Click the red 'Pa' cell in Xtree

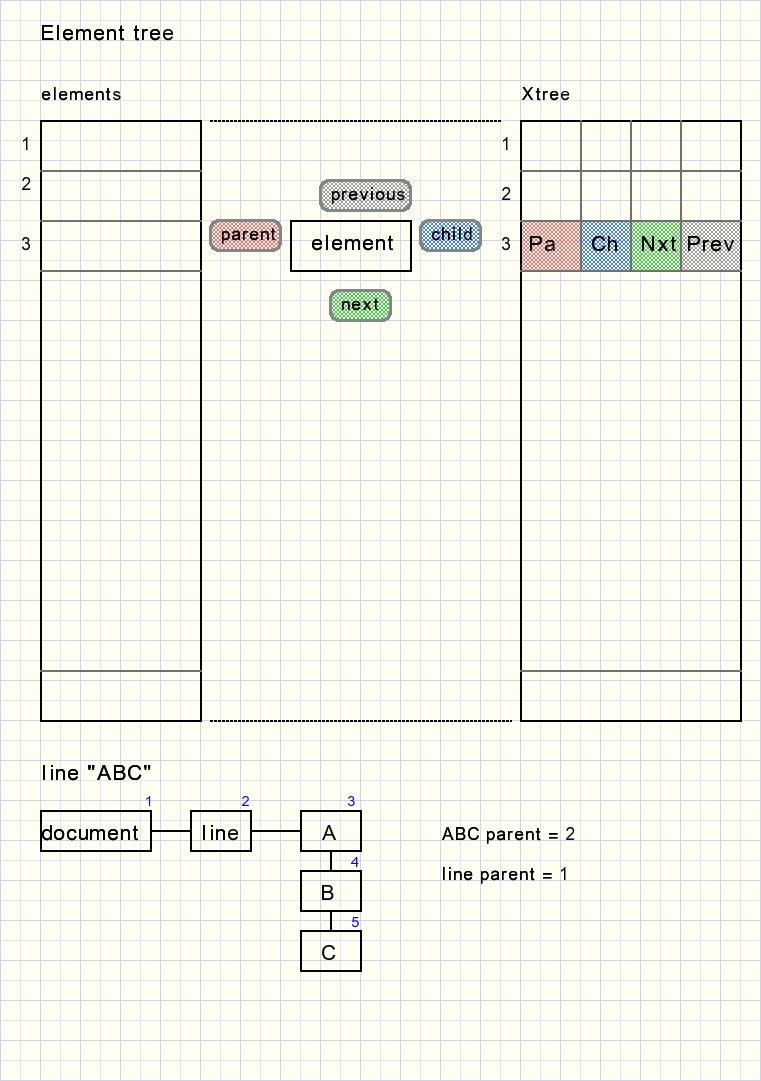[551, 246]
